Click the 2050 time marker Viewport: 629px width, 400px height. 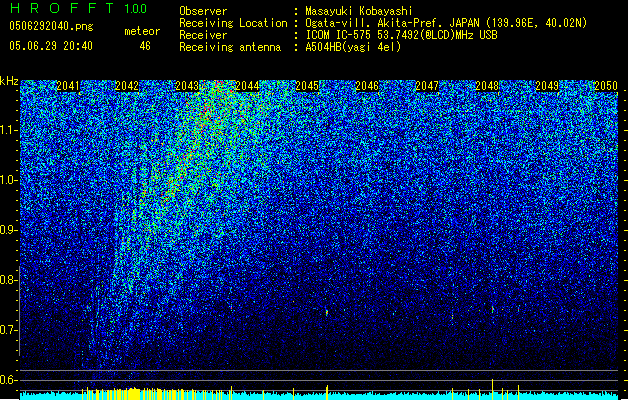pyautogui.click(x=606, y=86)
